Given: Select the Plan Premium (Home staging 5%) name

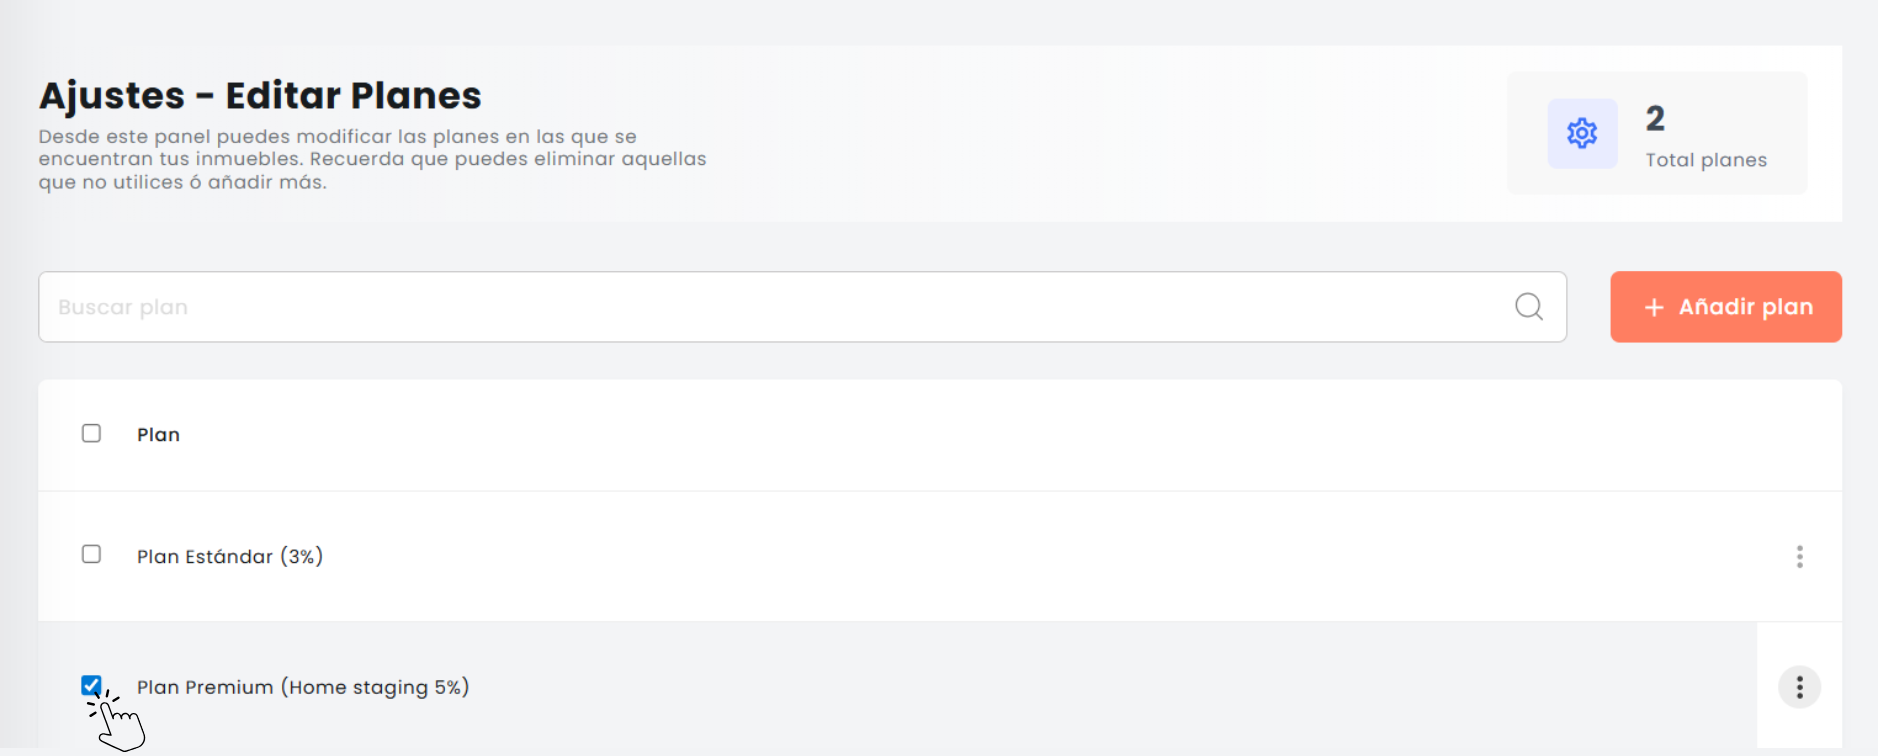Looking at the screenshot, I should 303,687.
